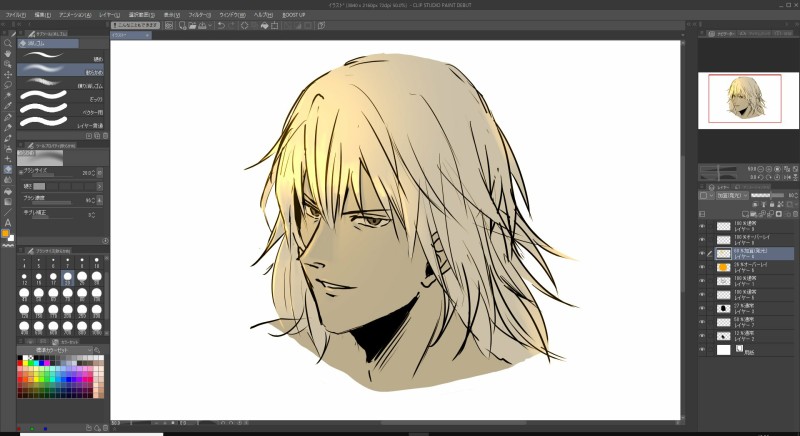Choose the レイヤー貫通 eraser sub tool
The height and width of the screenshot is (436, 800).
click(x=61, y=123)
